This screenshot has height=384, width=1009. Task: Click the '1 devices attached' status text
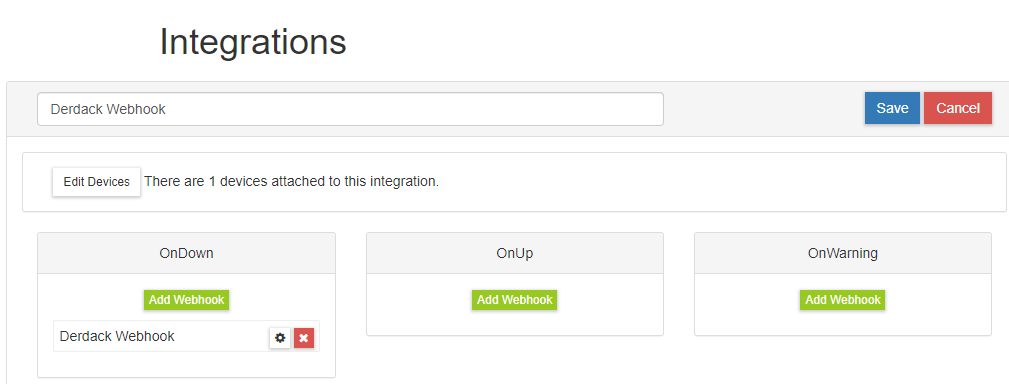[x=292, y=181]
